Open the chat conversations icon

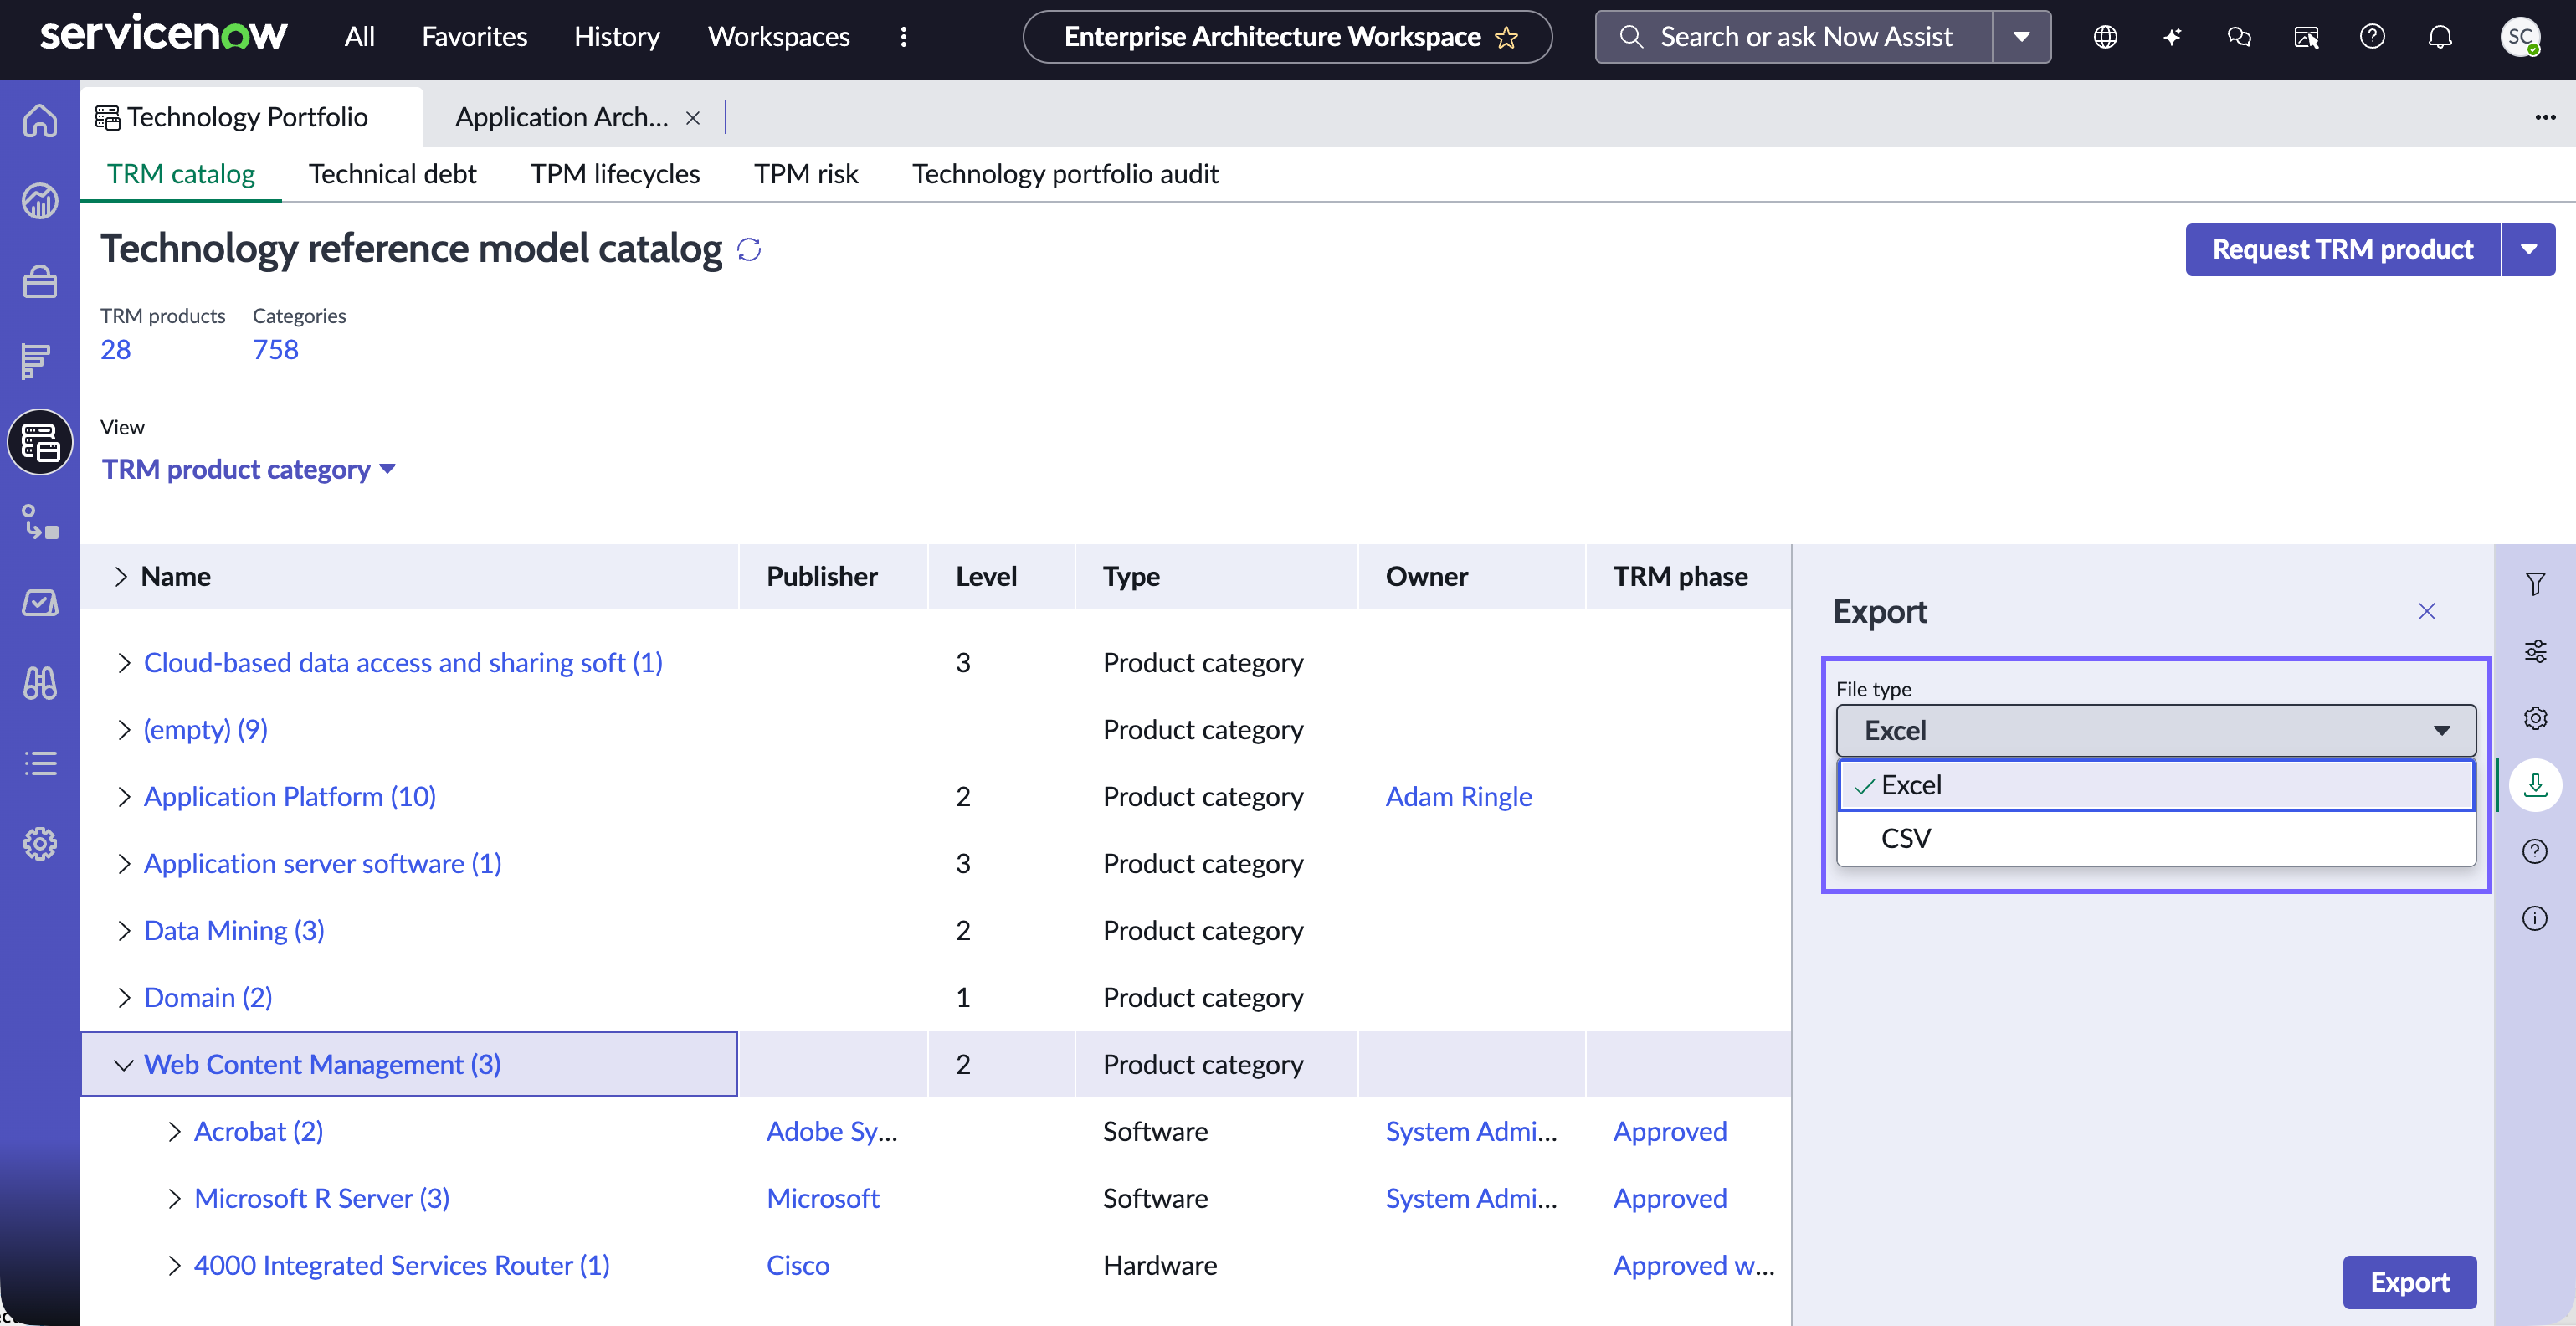(x=2239, y=37)
